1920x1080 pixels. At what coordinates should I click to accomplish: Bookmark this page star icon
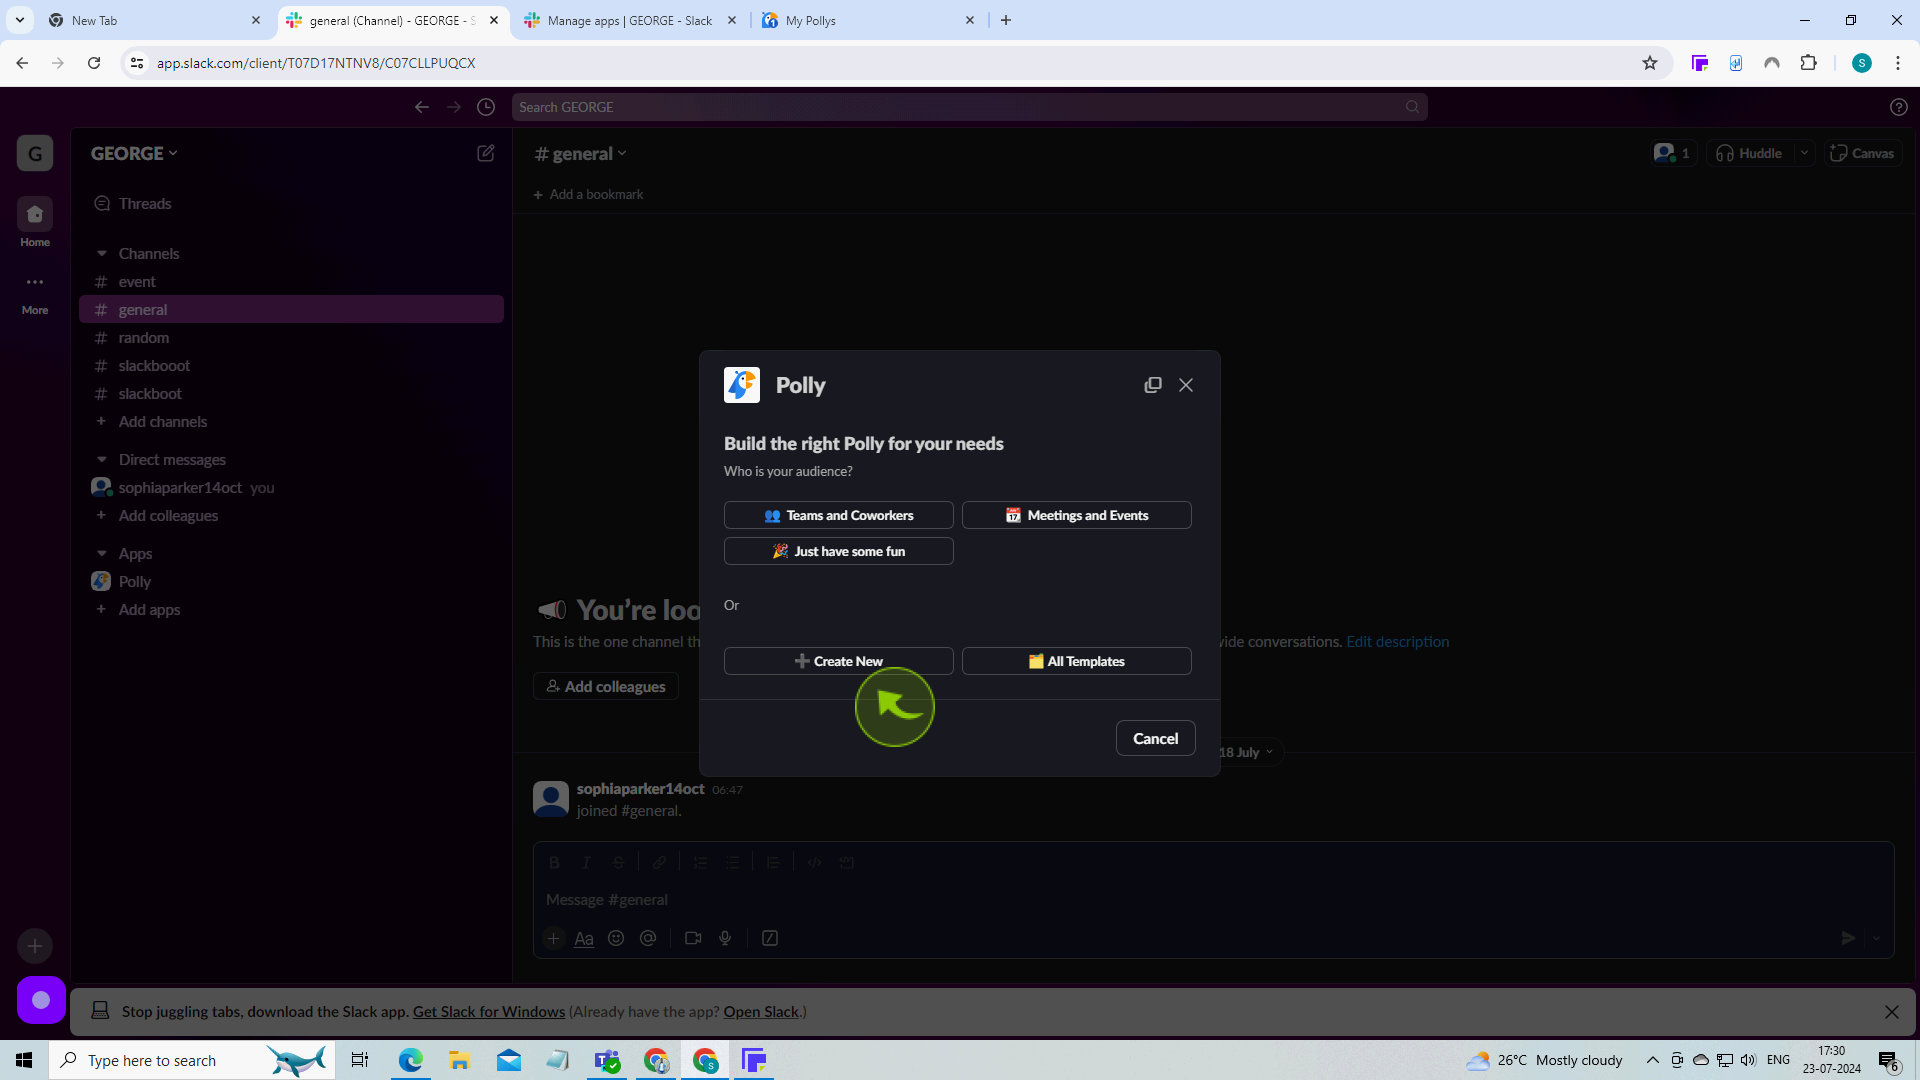point(1650,63)
